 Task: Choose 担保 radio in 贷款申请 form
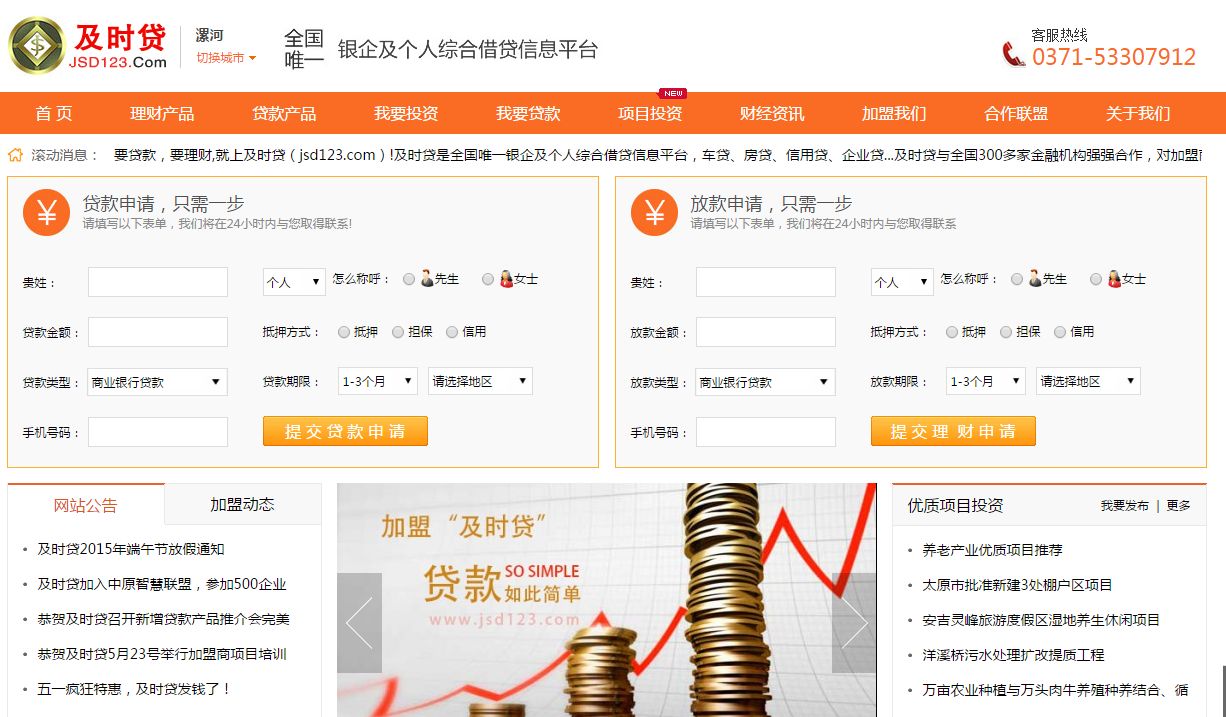tap(398, 332)
